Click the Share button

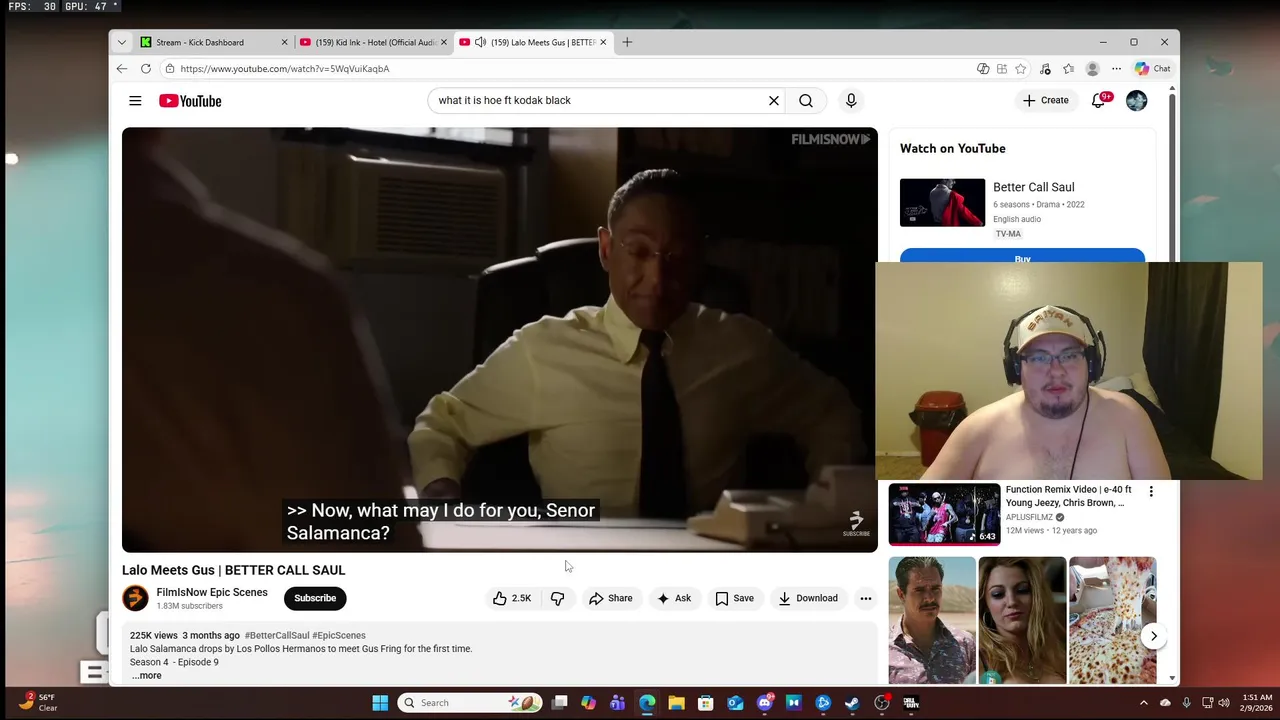(x=611, y=598)
